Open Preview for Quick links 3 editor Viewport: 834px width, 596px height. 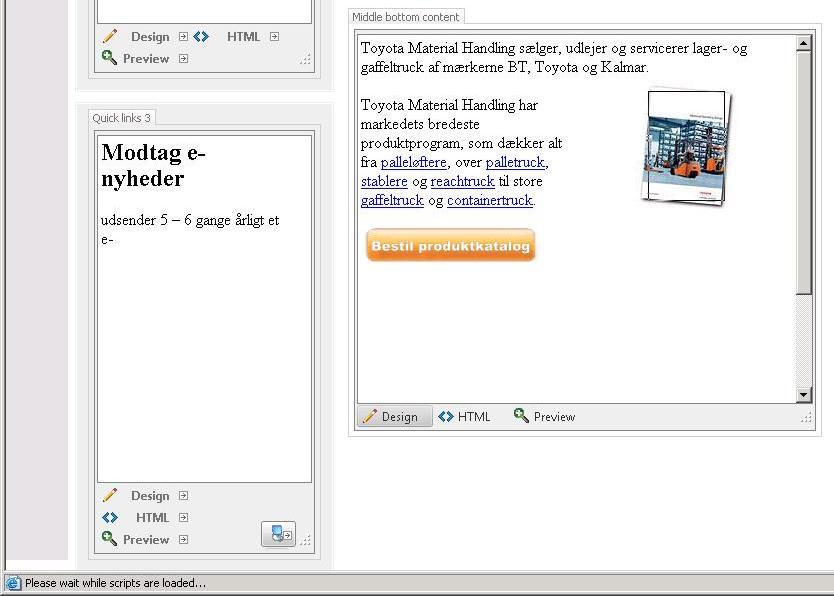click(x=146, y=539)
